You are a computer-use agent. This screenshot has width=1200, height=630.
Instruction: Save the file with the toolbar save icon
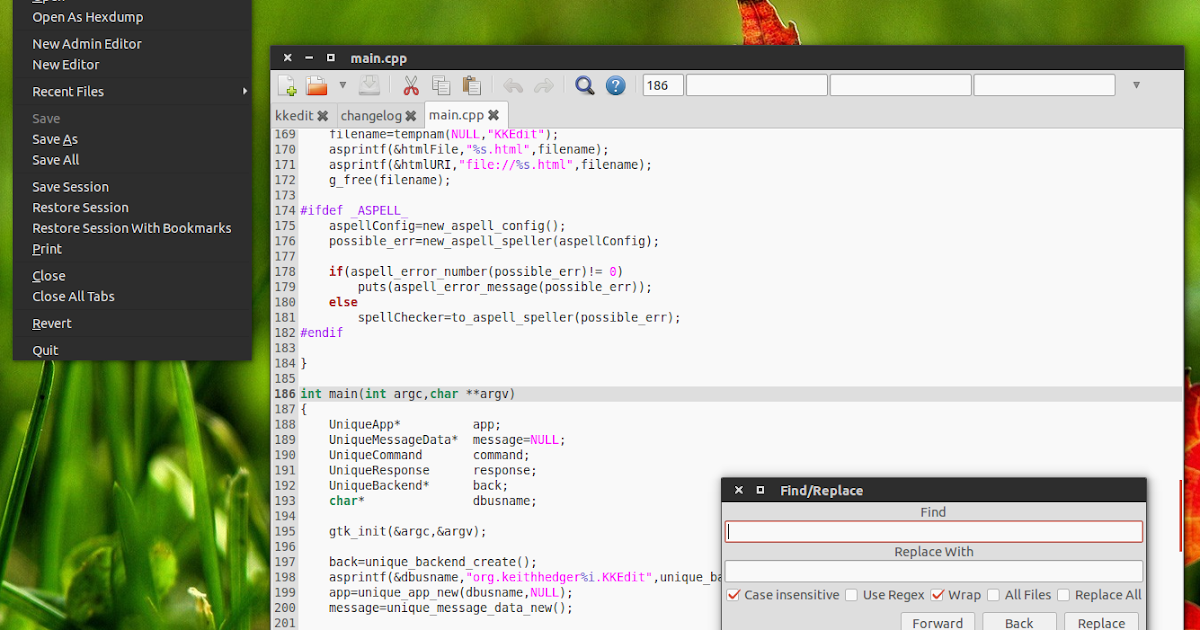(x=368, y=85)
